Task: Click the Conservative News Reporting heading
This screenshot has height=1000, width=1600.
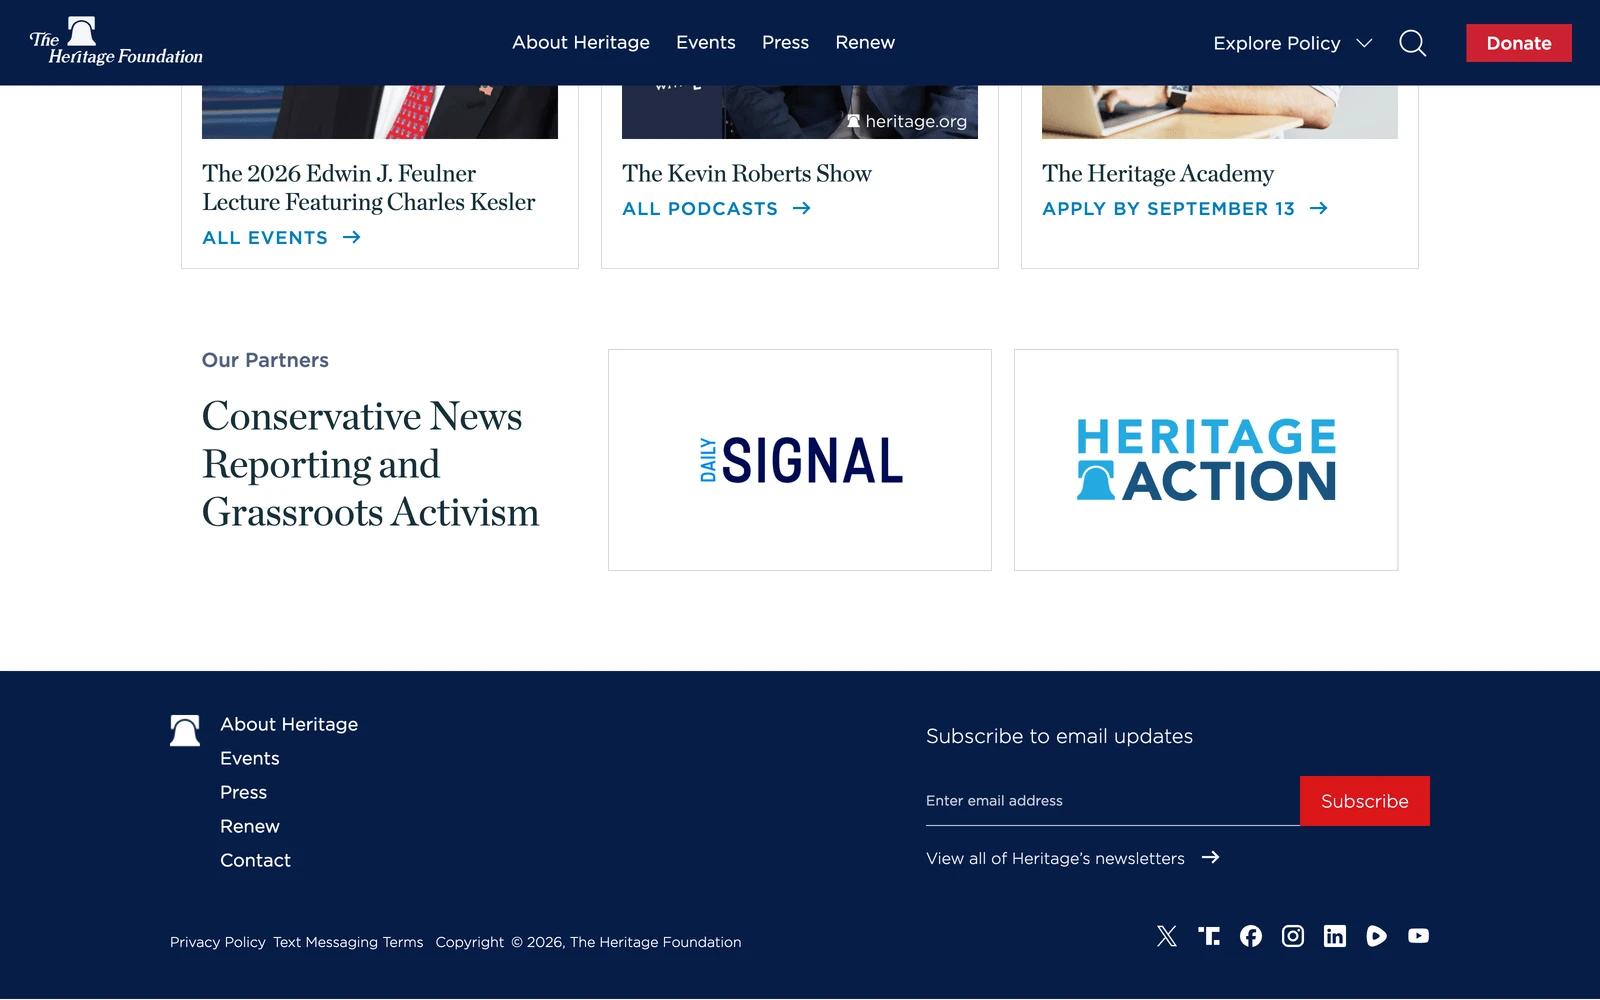Action: [x=370, y=464]
